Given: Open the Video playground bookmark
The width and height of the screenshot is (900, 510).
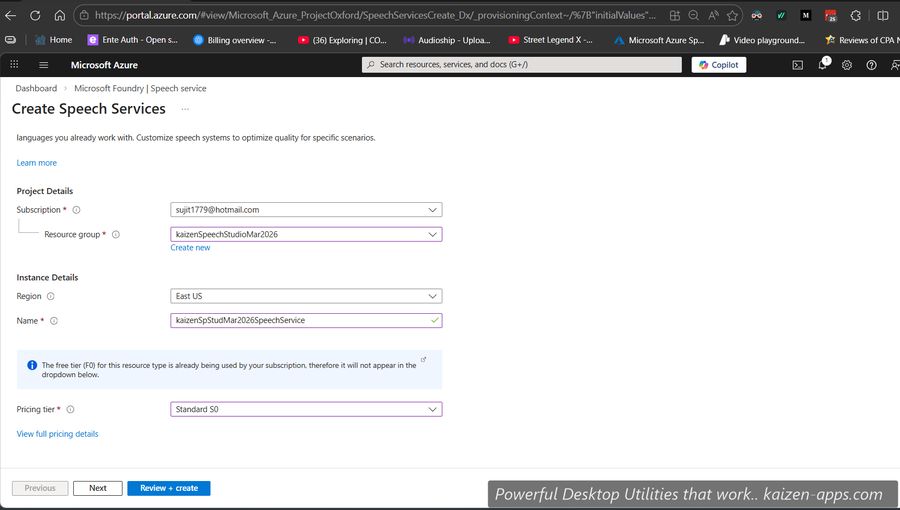Looking at the screenshot, I should tap(762, 40).
